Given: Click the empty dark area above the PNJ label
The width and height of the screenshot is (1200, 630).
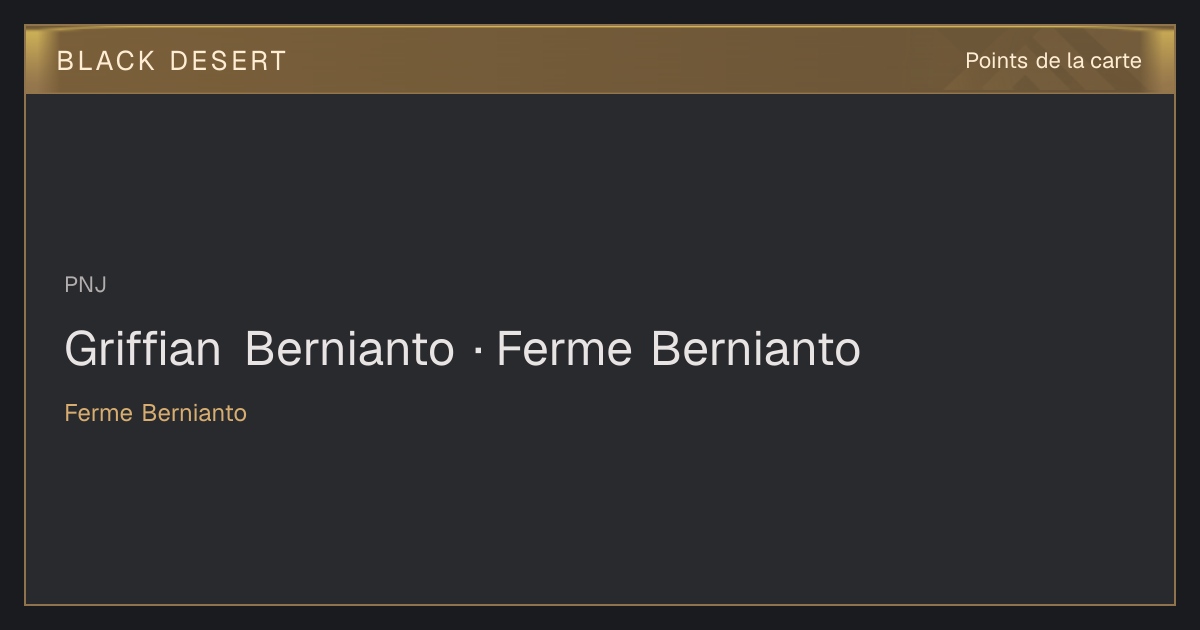Looking at the screenshot, I should point(600,180).
